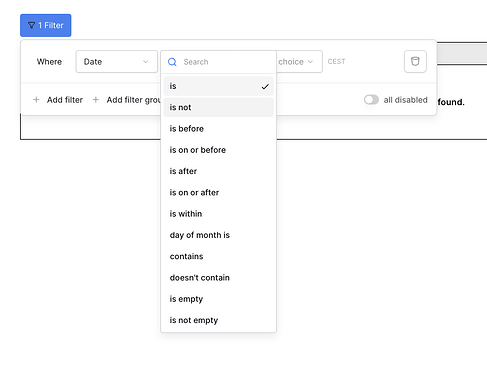Select 'day of month is' option
The image size is (487, 375).
[218, 235]
